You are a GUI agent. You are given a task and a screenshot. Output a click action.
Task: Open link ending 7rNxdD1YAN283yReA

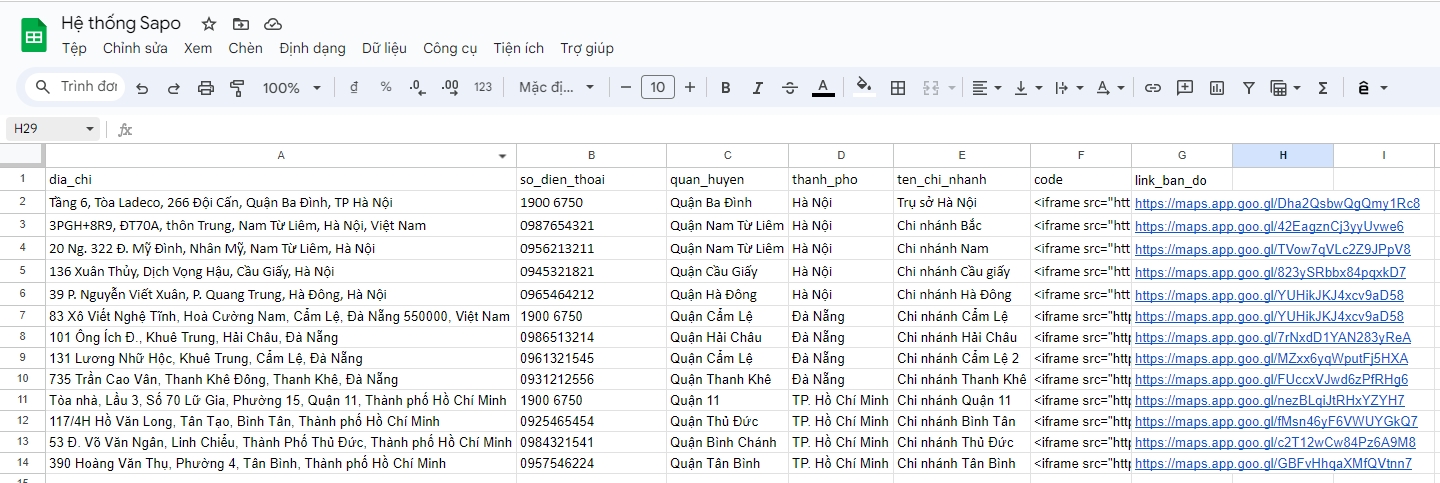coord(1273,337)
